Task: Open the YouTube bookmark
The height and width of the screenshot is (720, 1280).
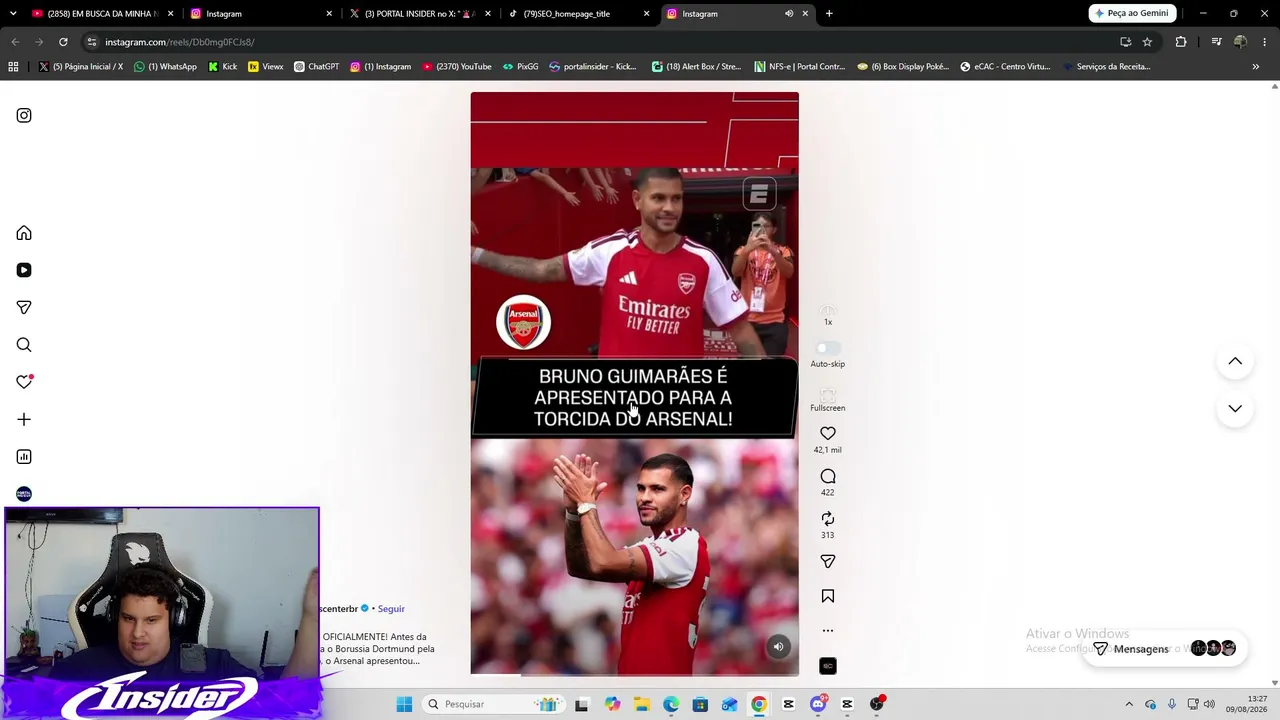Action: click(457, 67)
